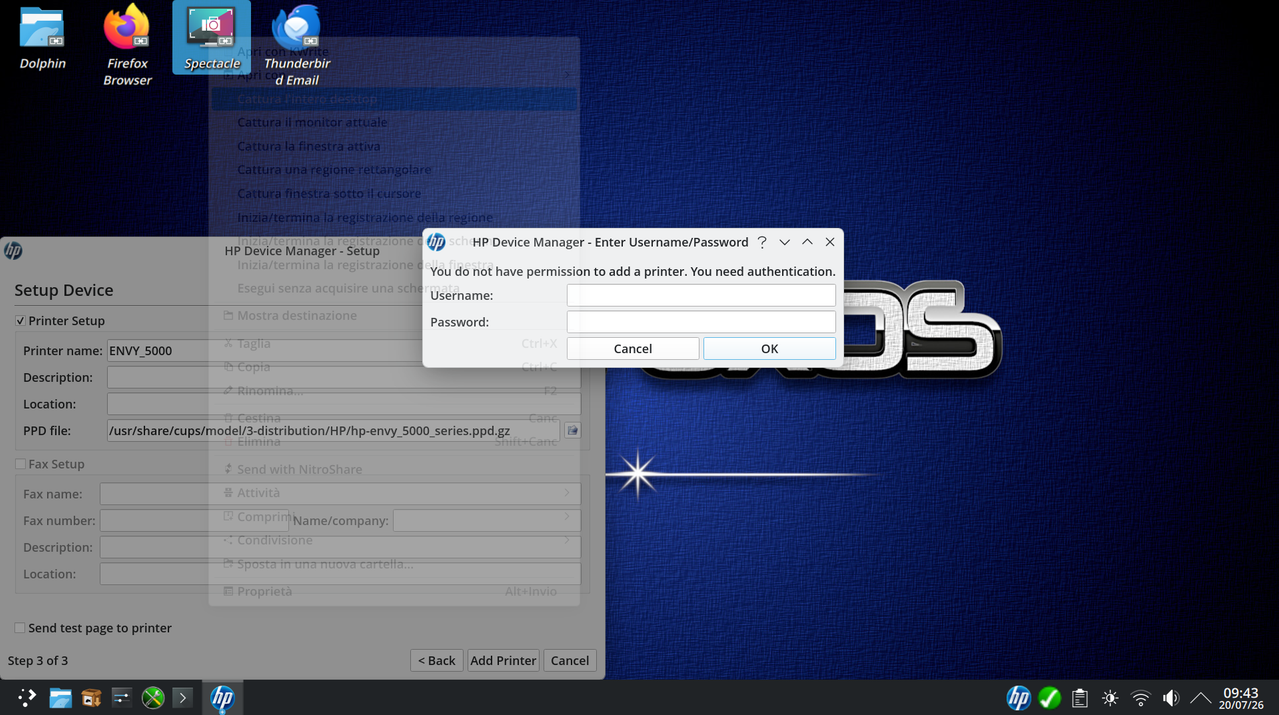This screenshot has width=1279, height=715.
Task: Tick Send test page to printer
Action: pos(20,628)
